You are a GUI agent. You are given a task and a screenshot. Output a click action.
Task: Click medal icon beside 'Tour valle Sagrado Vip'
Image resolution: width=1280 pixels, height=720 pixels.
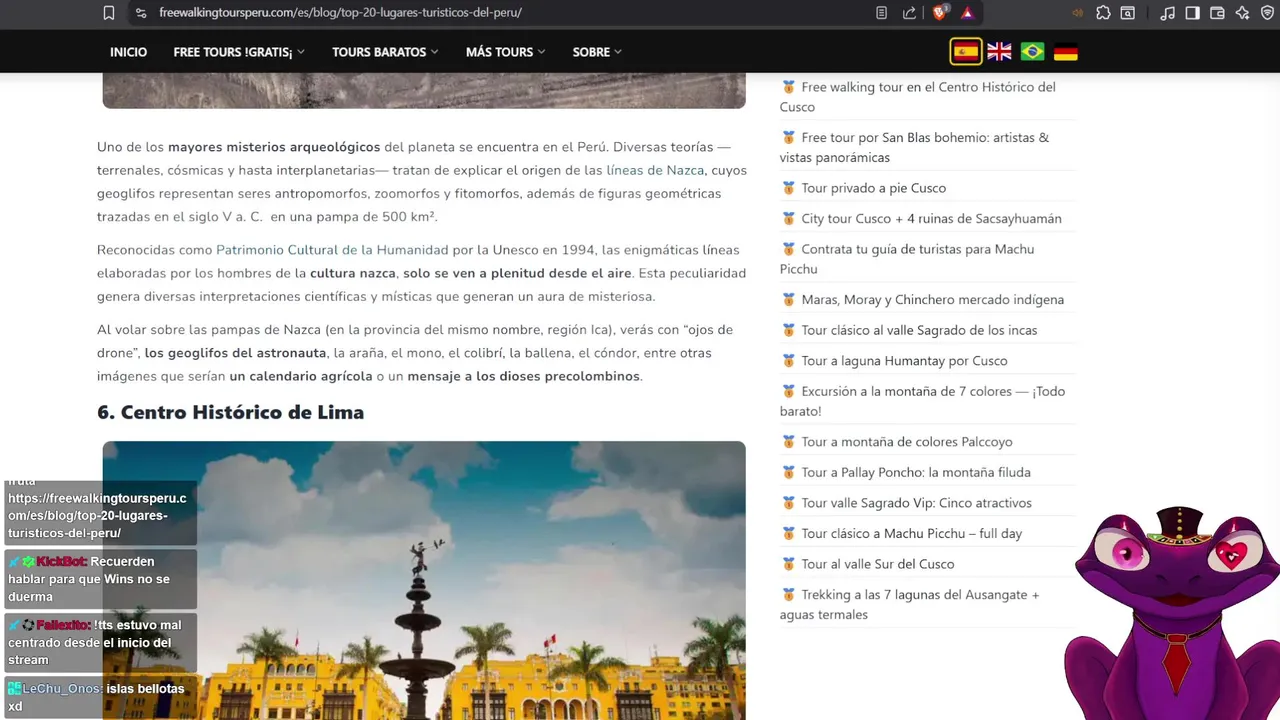(x=788, y=503)
